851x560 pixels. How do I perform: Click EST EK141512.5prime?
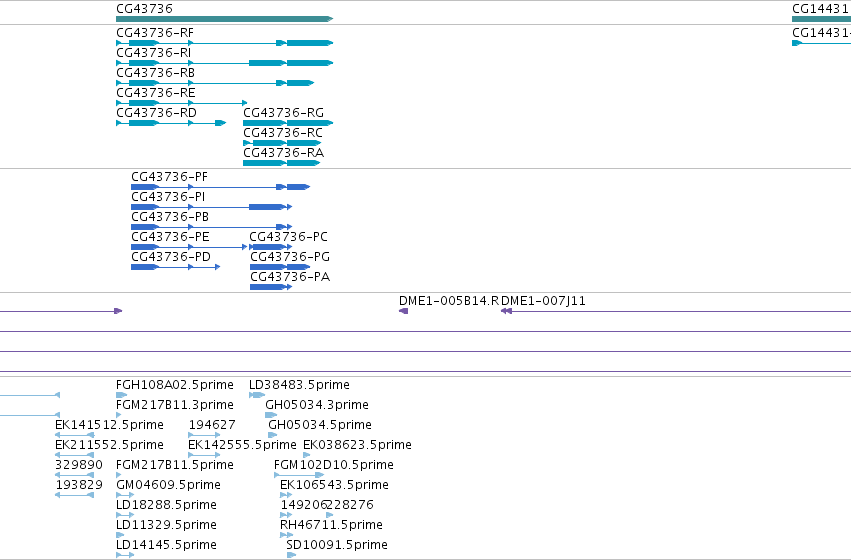click(110, 426)
